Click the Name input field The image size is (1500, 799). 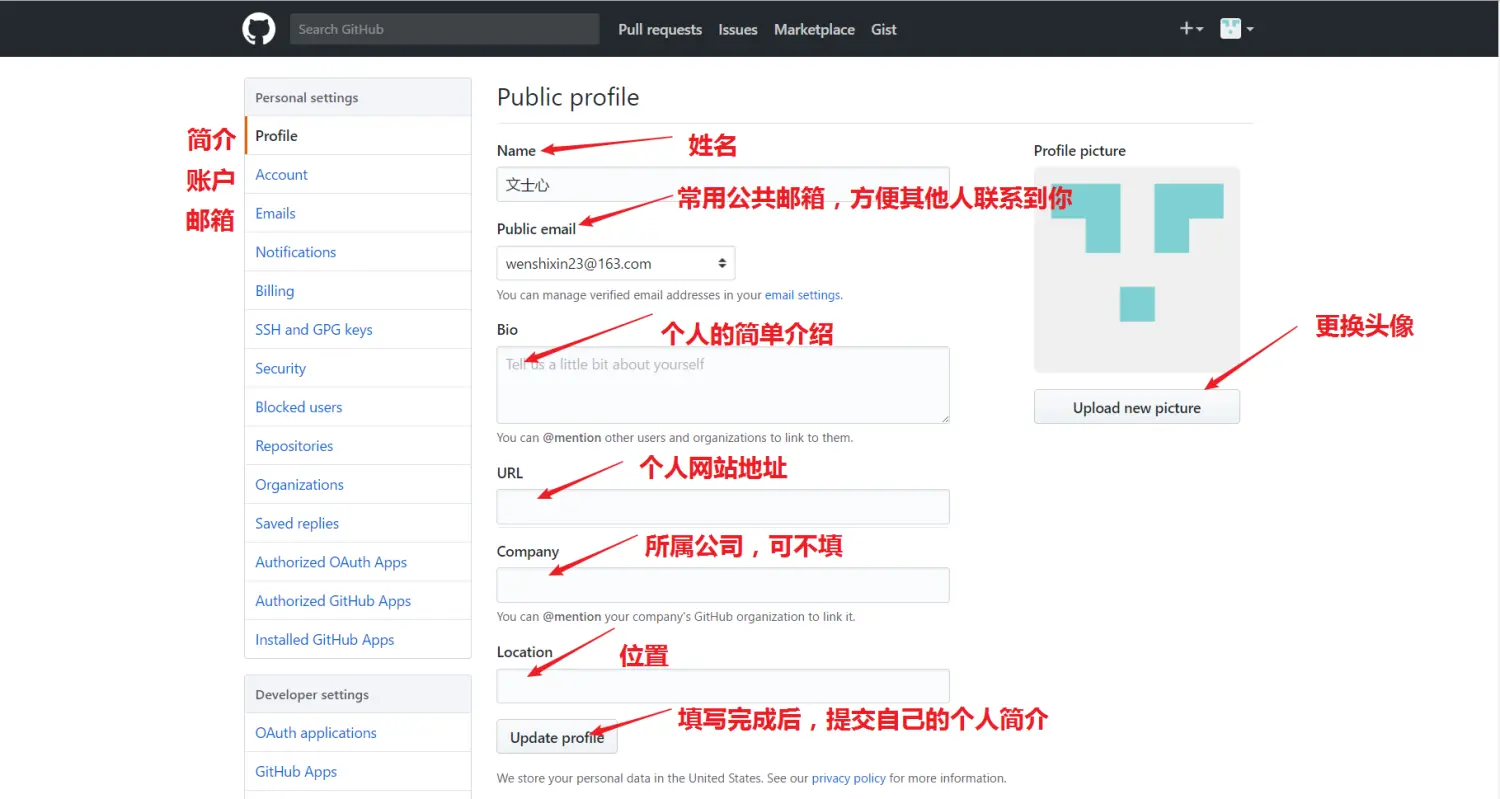[723, 185]
